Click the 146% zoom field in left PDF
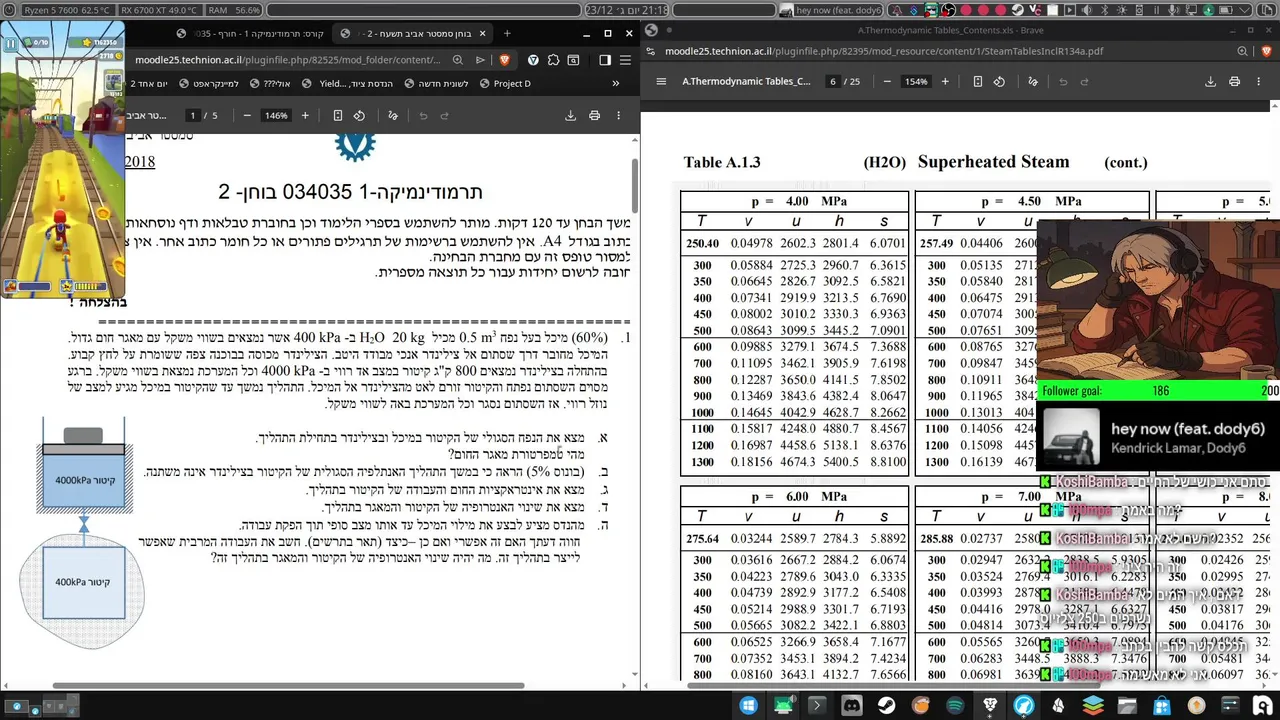Screen dimensions: 1280x720 tap(276, 116)
